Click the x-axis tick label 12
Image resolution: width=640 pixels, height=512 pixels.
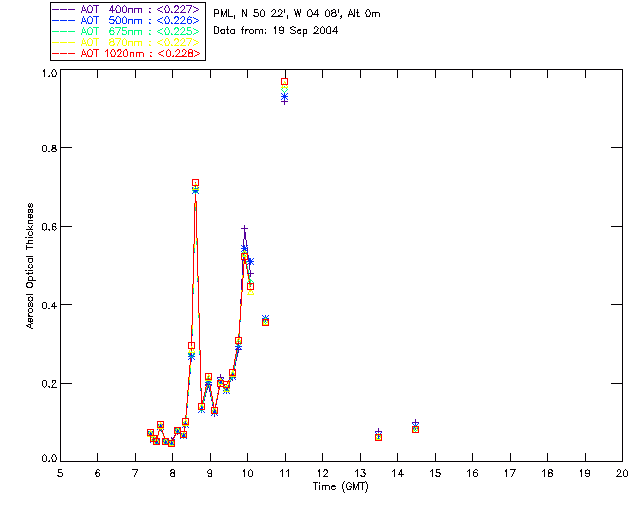pos(322,473)
